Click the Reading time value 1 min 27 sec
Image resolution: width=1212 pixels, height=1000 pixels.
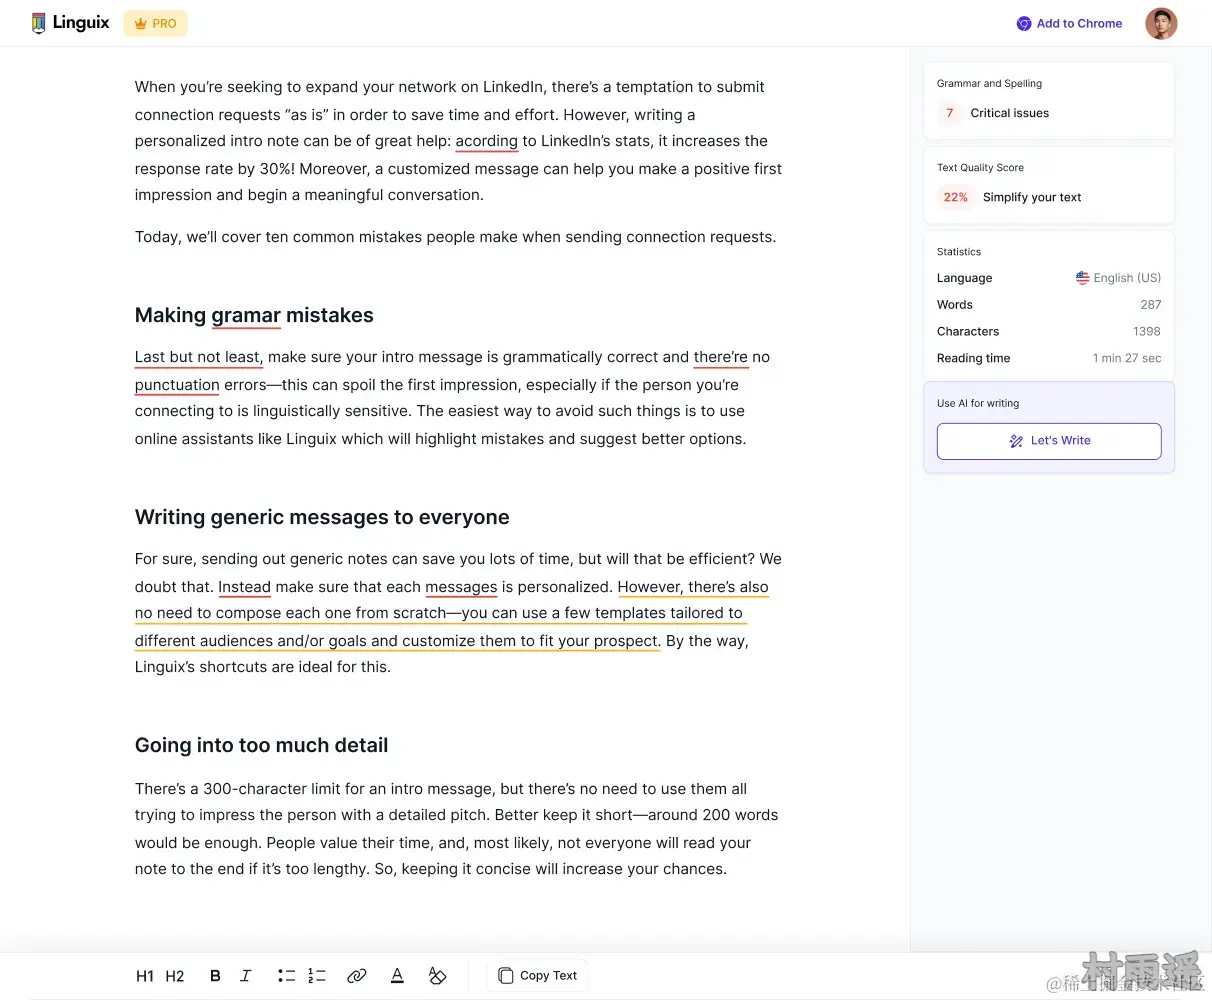coord(1127,358)
